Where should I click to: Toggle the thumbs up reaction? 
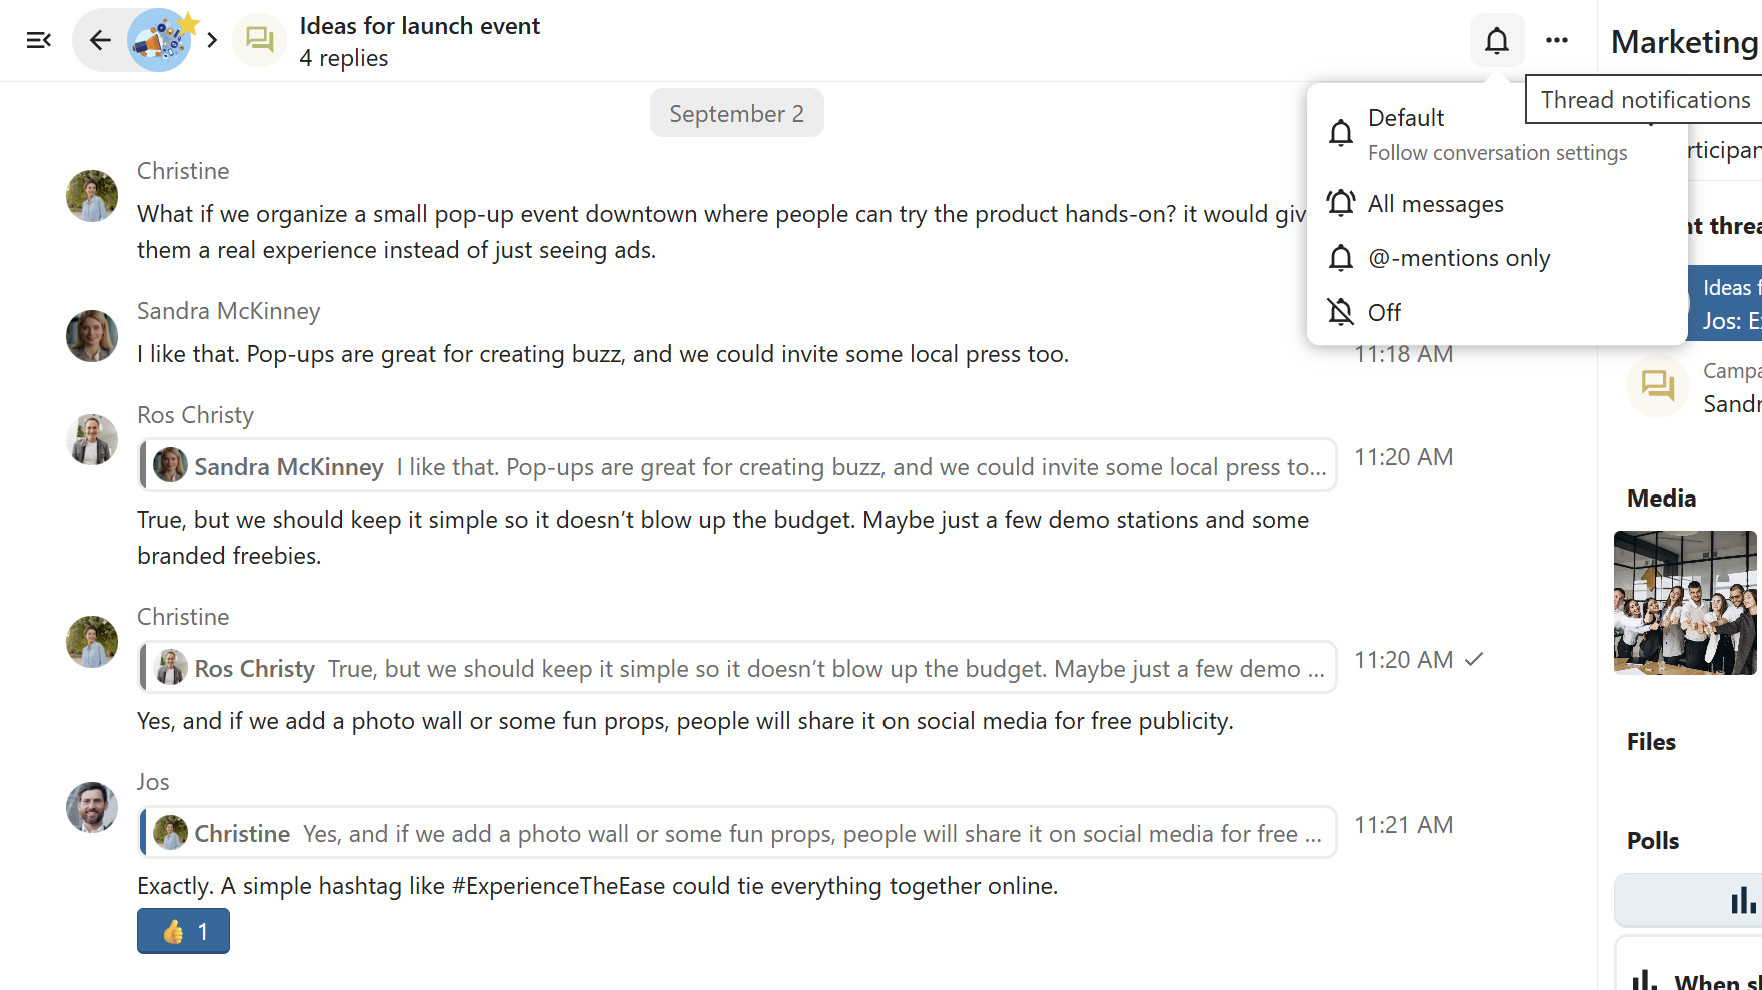point(183,931)
